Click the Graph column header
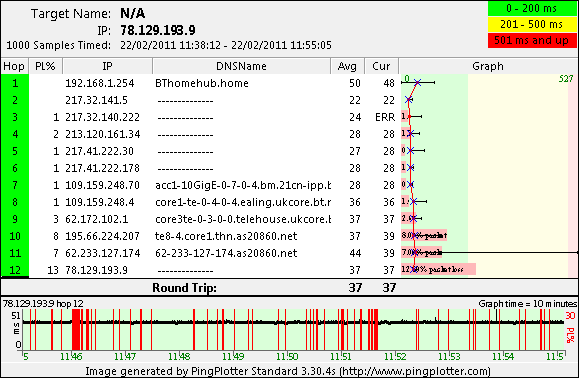 tap(488, 66)
